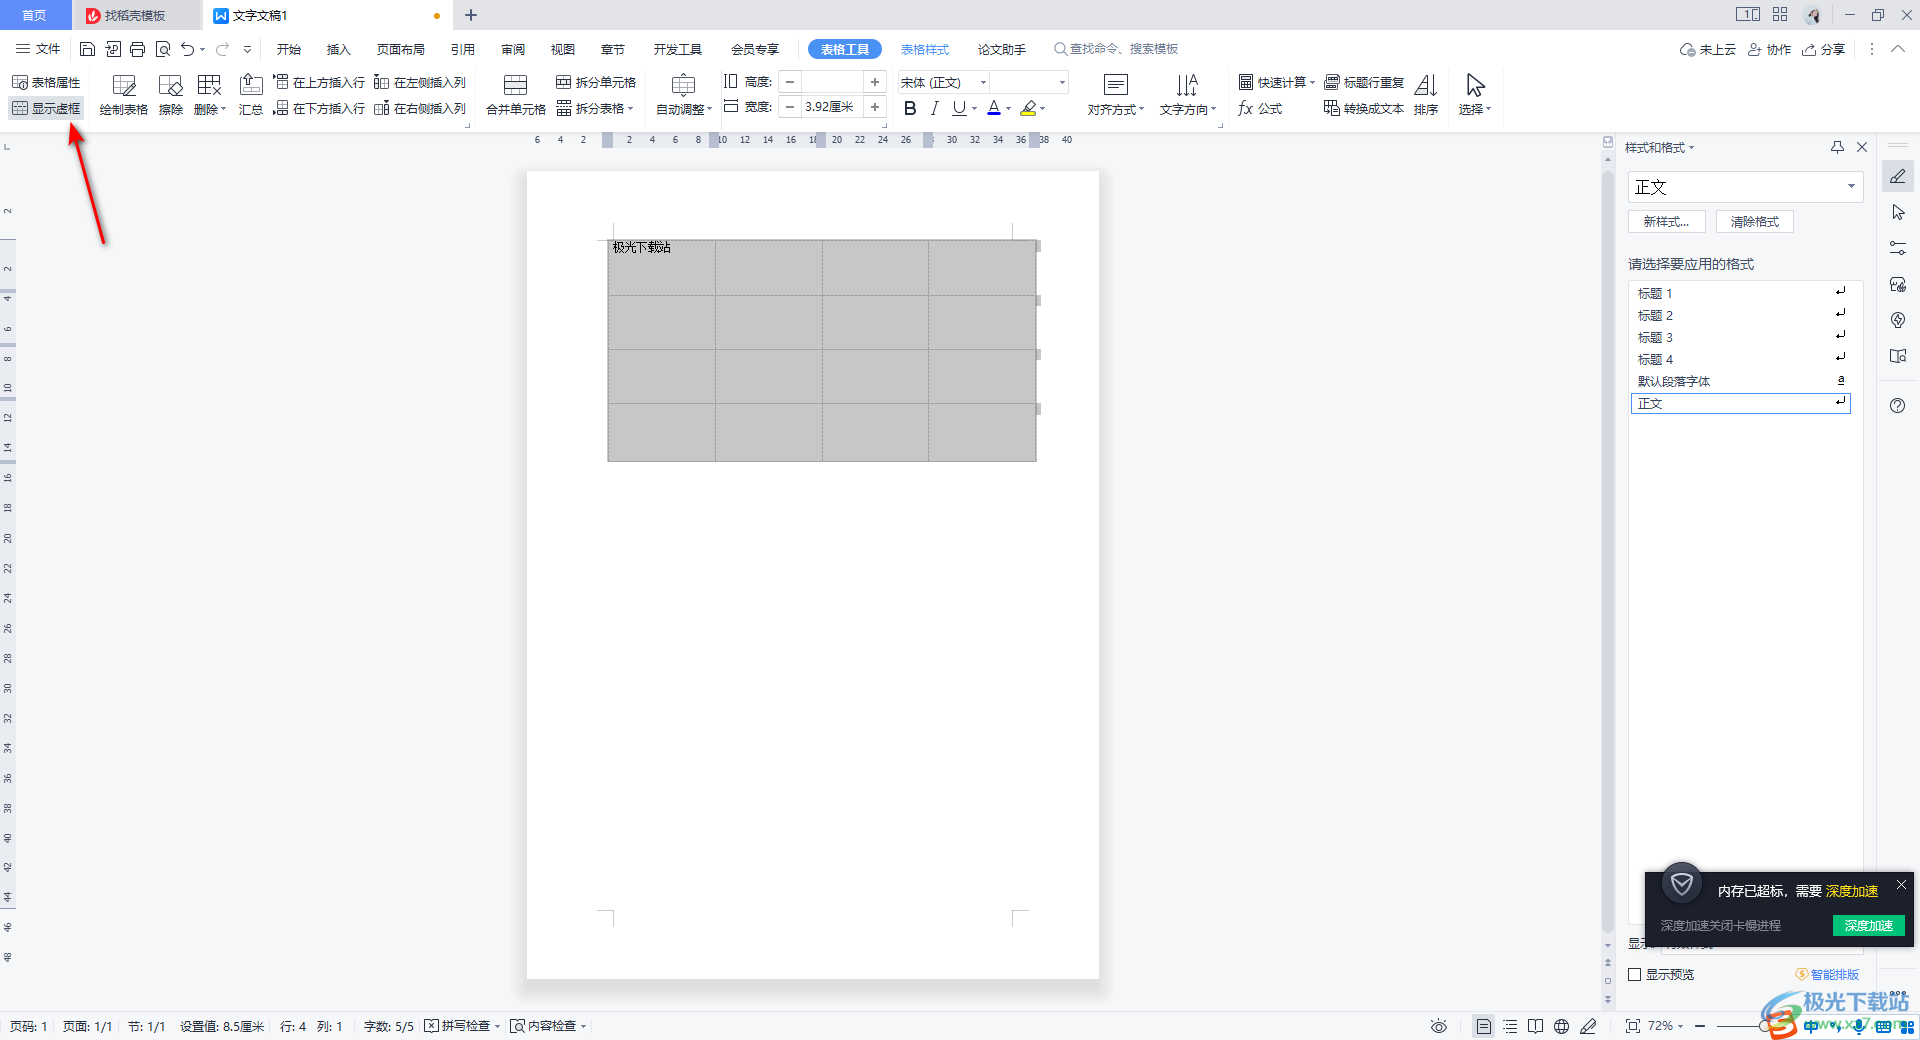Viewport: 1920px width, 1040px height.
Task: Toggle Underline formatting
Action: point(959,108)
